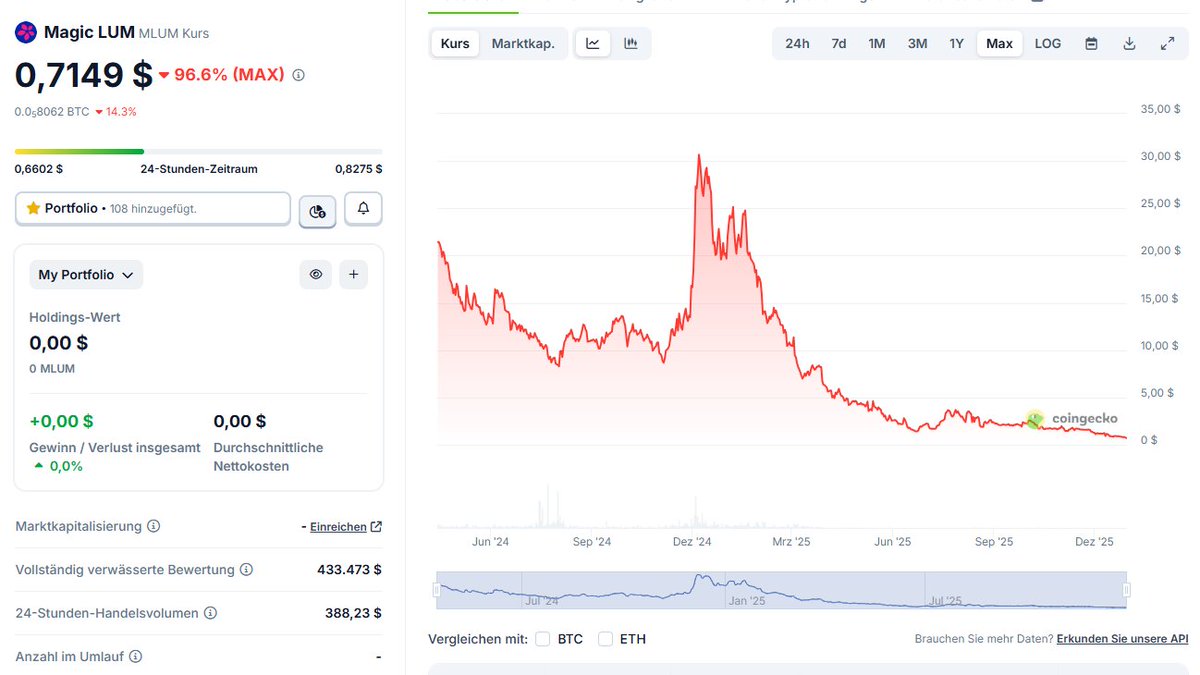
Task: Enable ETH comparison checkbox
Action: click(x=605, y=639)
